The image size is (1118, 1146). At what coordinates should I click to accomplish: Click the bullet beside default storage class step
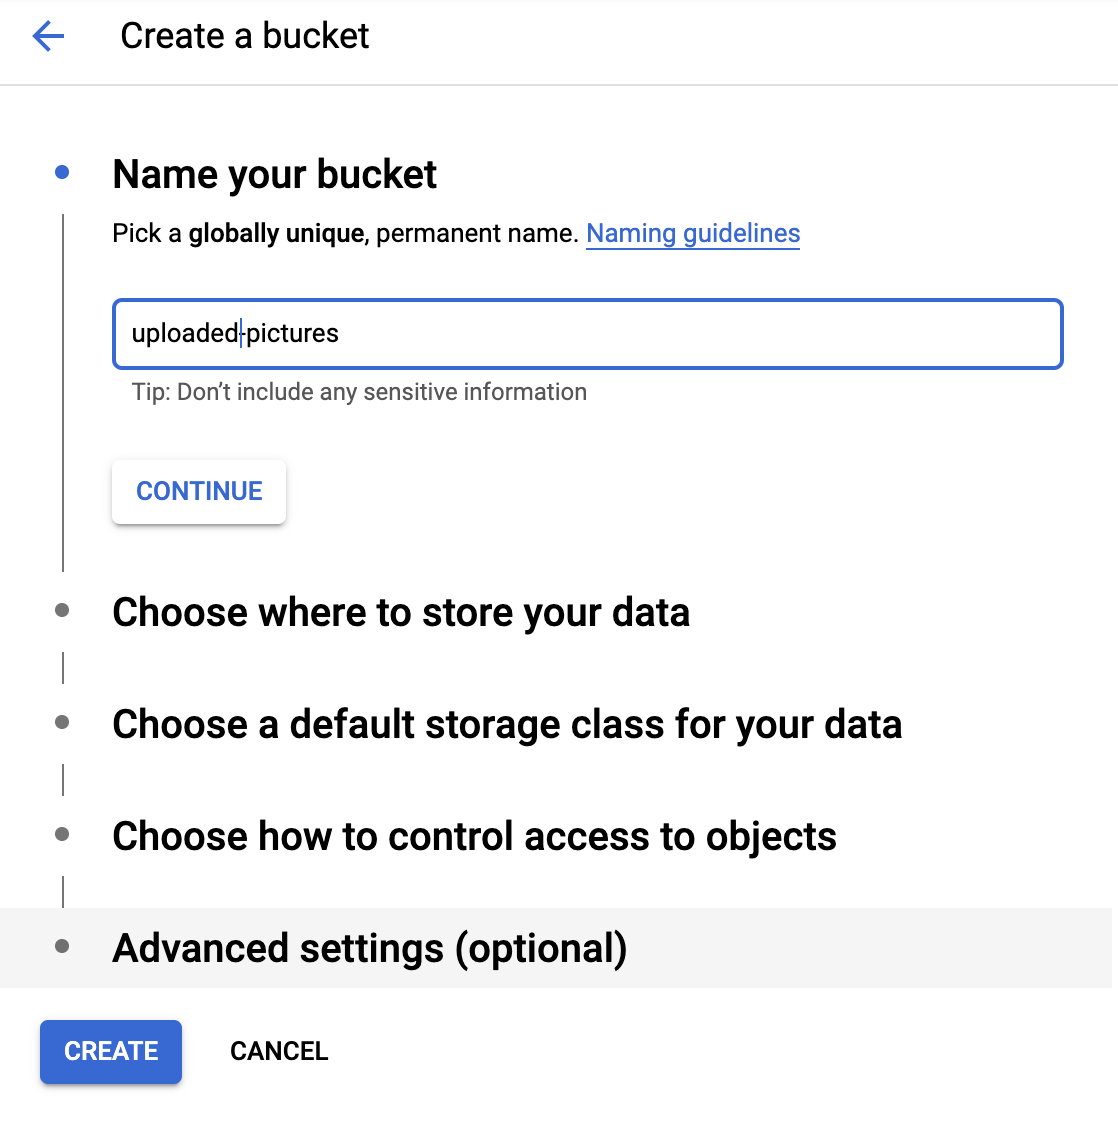click(62, 722)
